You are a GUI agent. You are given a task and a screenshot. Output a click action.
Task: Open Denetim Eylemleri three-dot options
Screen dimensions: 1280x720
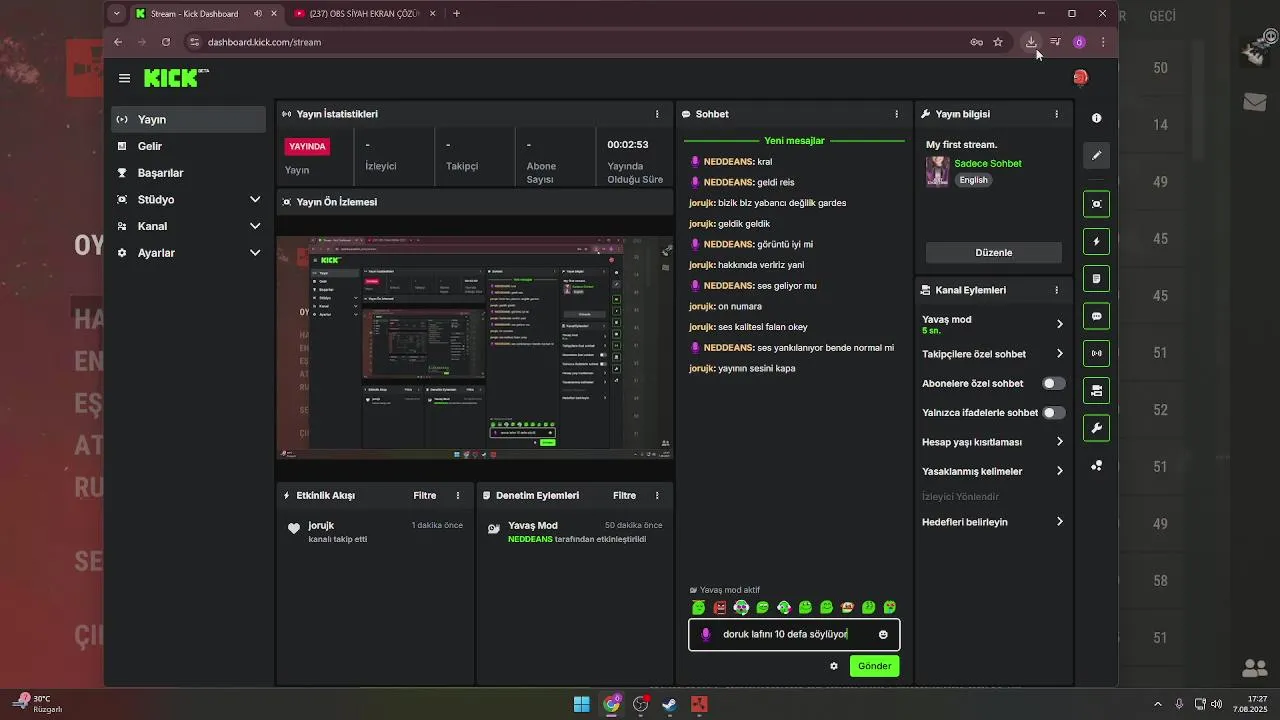coord(657,495)
